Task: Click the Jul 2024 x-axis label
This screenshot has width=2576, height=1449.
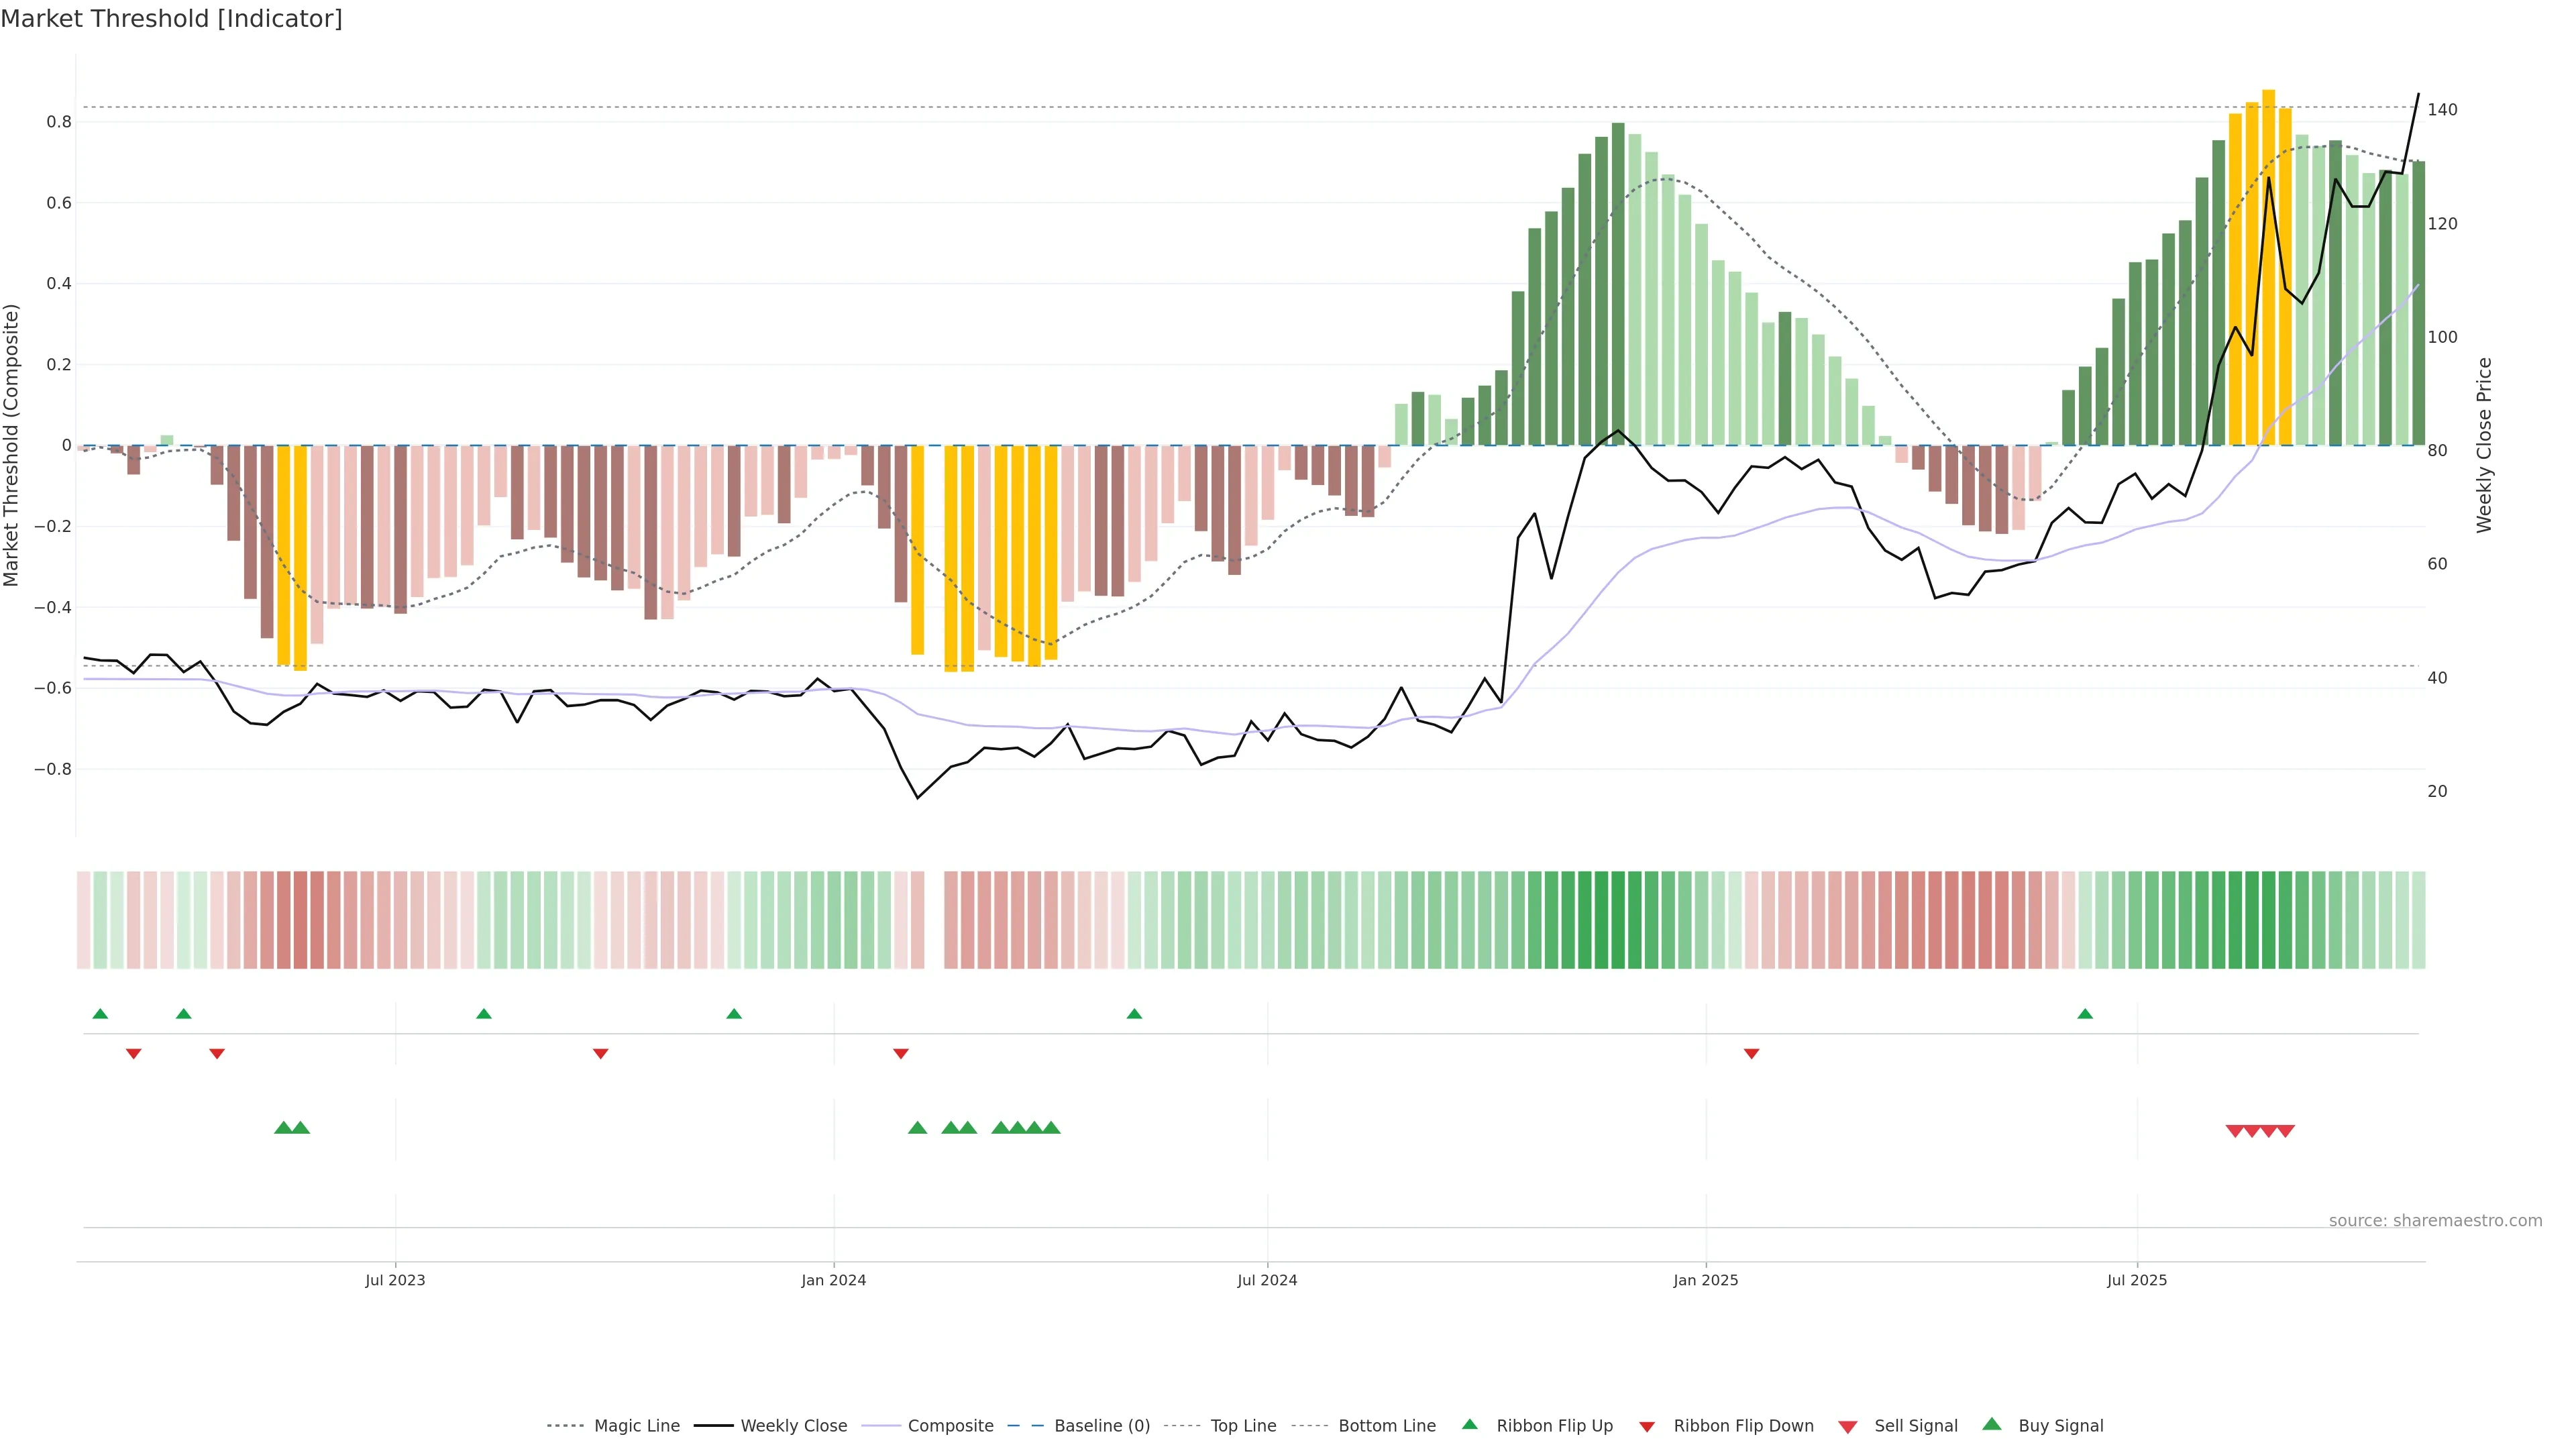Action: (x=1267, y=1280)
